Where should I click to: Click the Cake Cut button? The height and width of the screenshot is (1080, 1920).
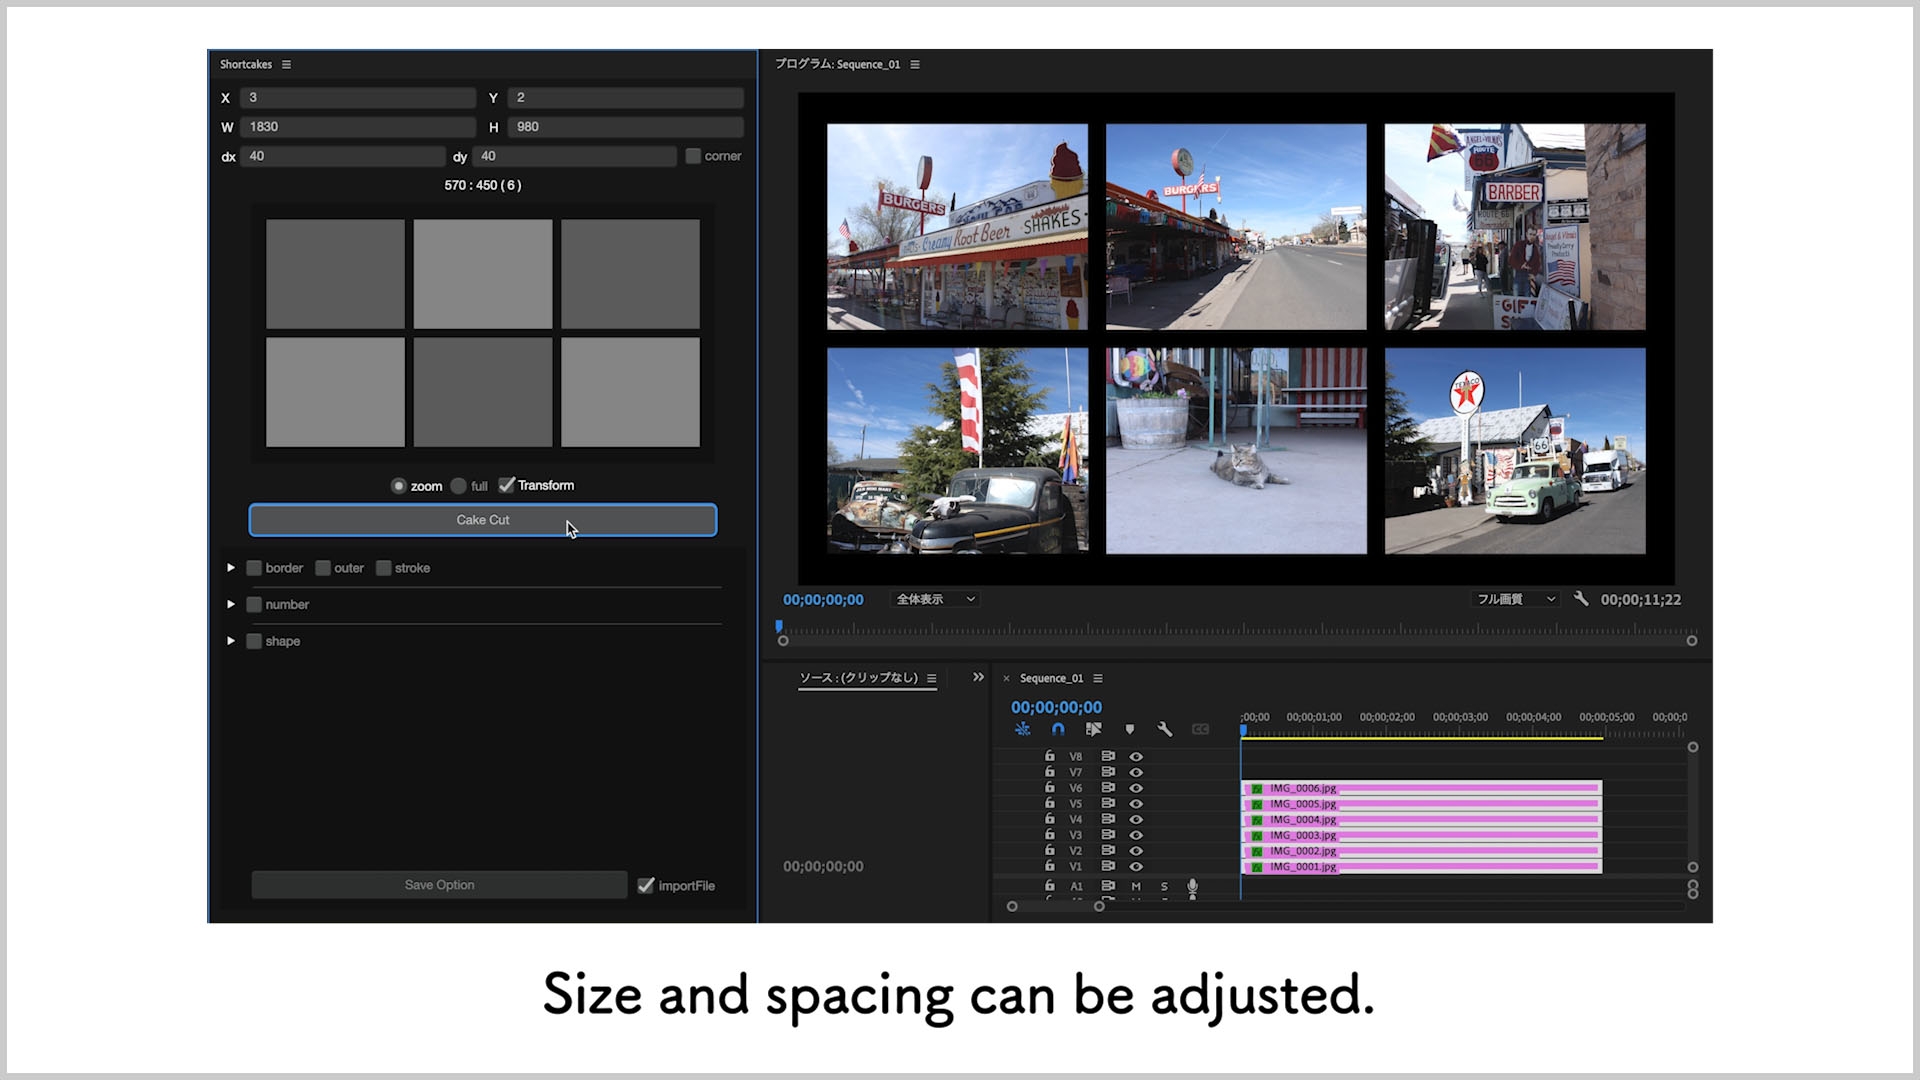(x=483, y=519)
